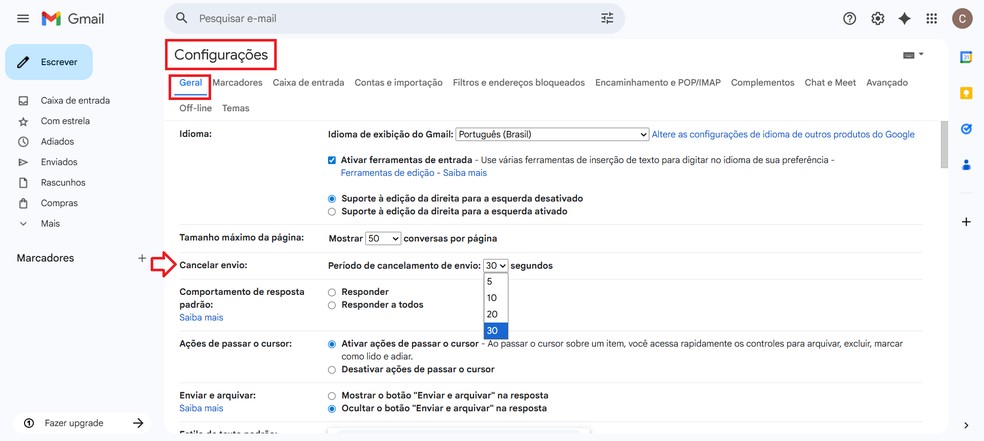Switch to Marcadores settings tab

pos(237,82)
